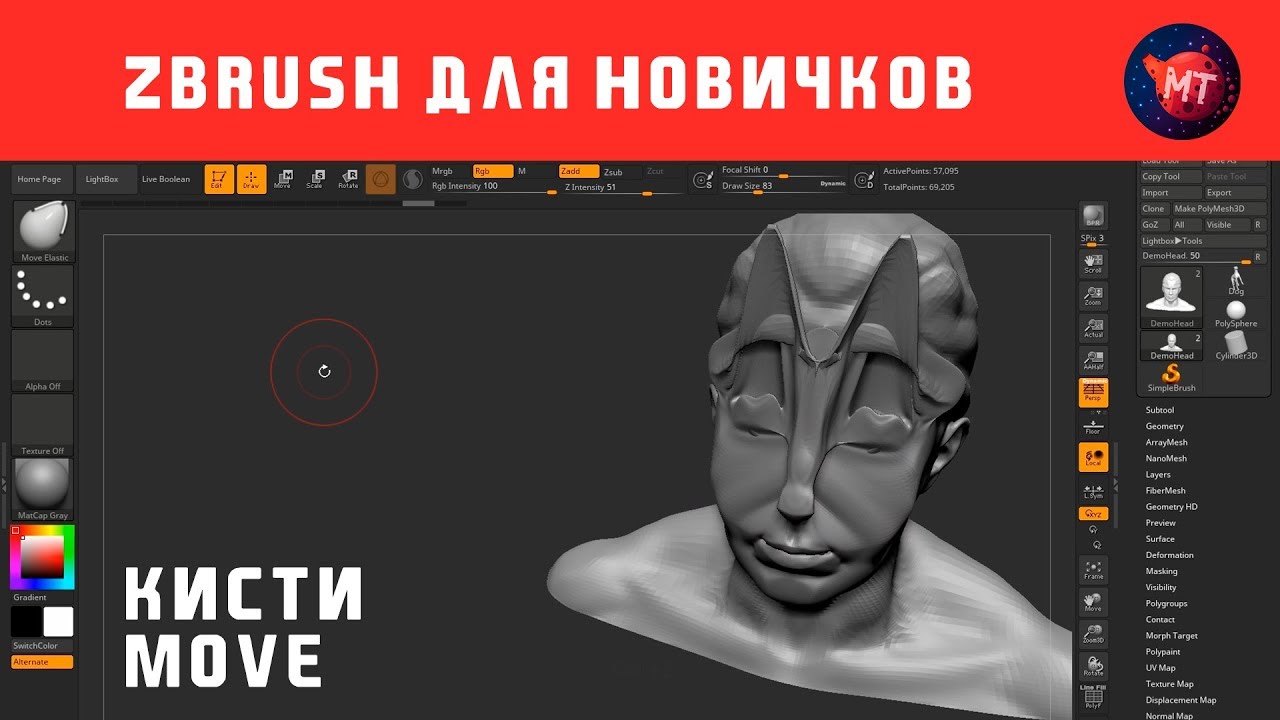The width and height of the screenshot is (1280, 720).
Task: Click the Zoom3D icon
Action: tap(1093, 634)
